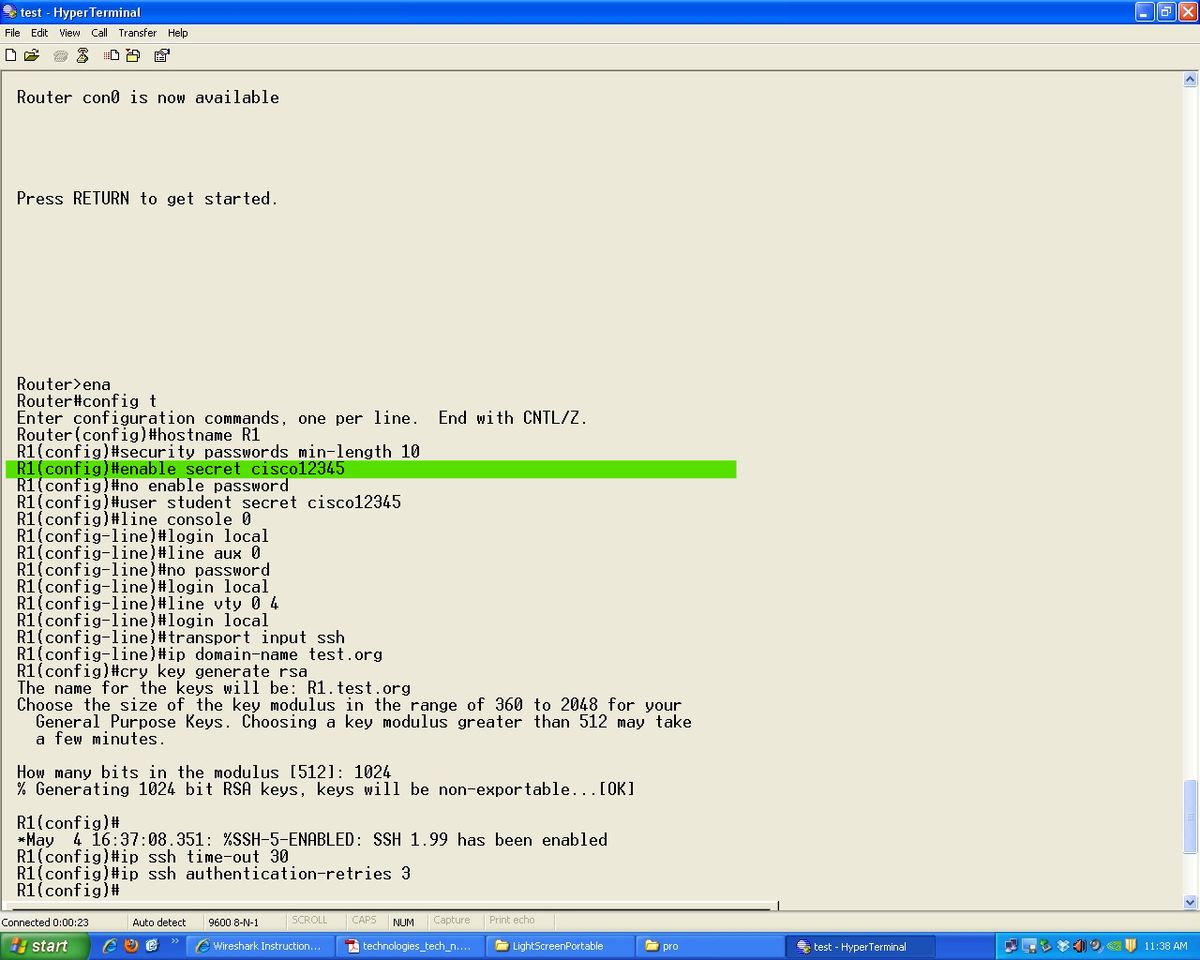Launch Firefox from the Quick Launch bar

coord(131,945)
